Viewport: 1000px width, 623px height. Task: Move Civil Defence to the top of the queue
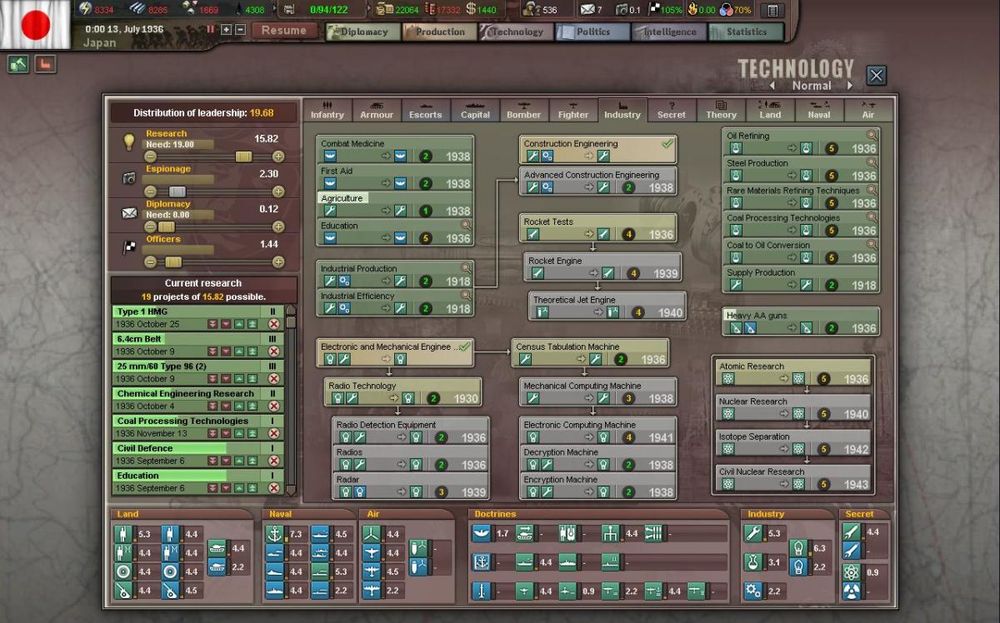(x=253, y=460)
